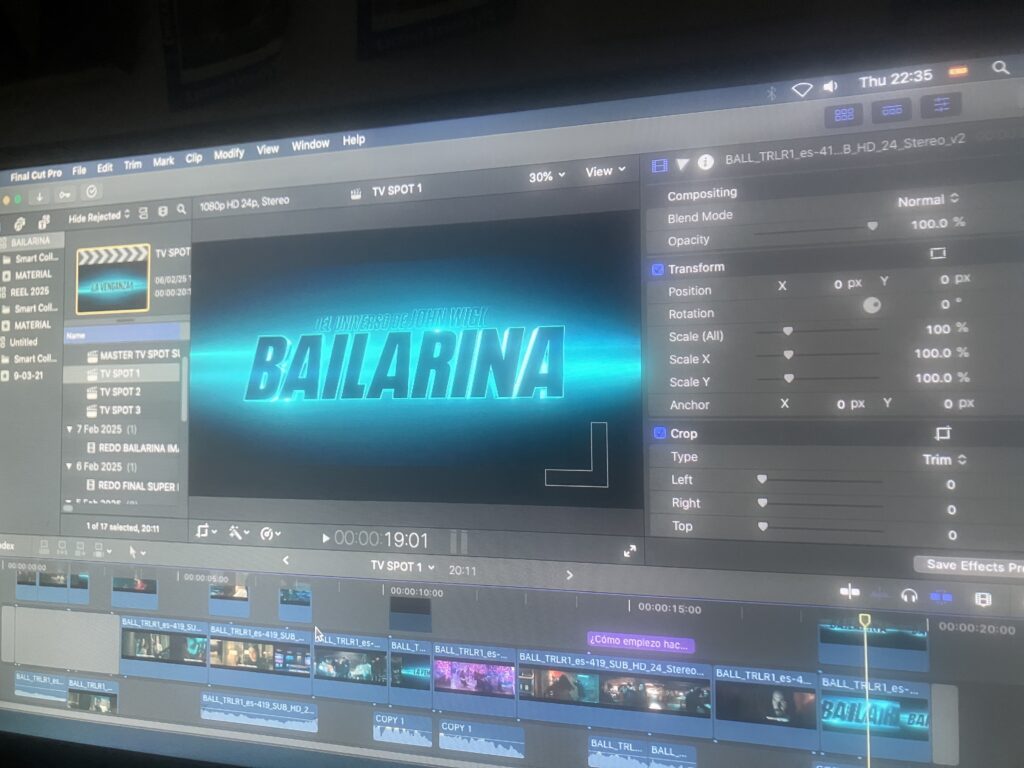The width and height of the screenshot is (1024, 768).
Task: Open the Background Tasks checkmark icon
Action: pyautogui.click(x=91, y=192)
